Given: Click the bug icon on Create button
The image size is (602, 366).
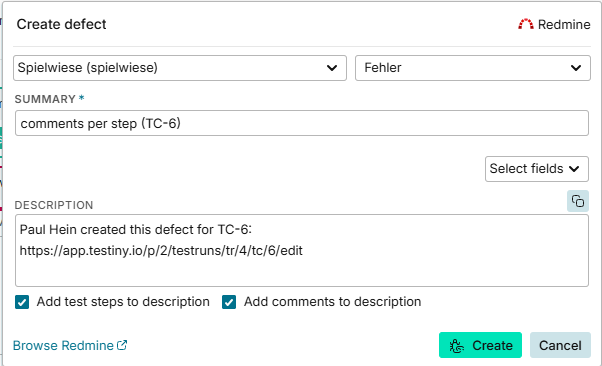Looking at the screenshot, I should (456, 346).
